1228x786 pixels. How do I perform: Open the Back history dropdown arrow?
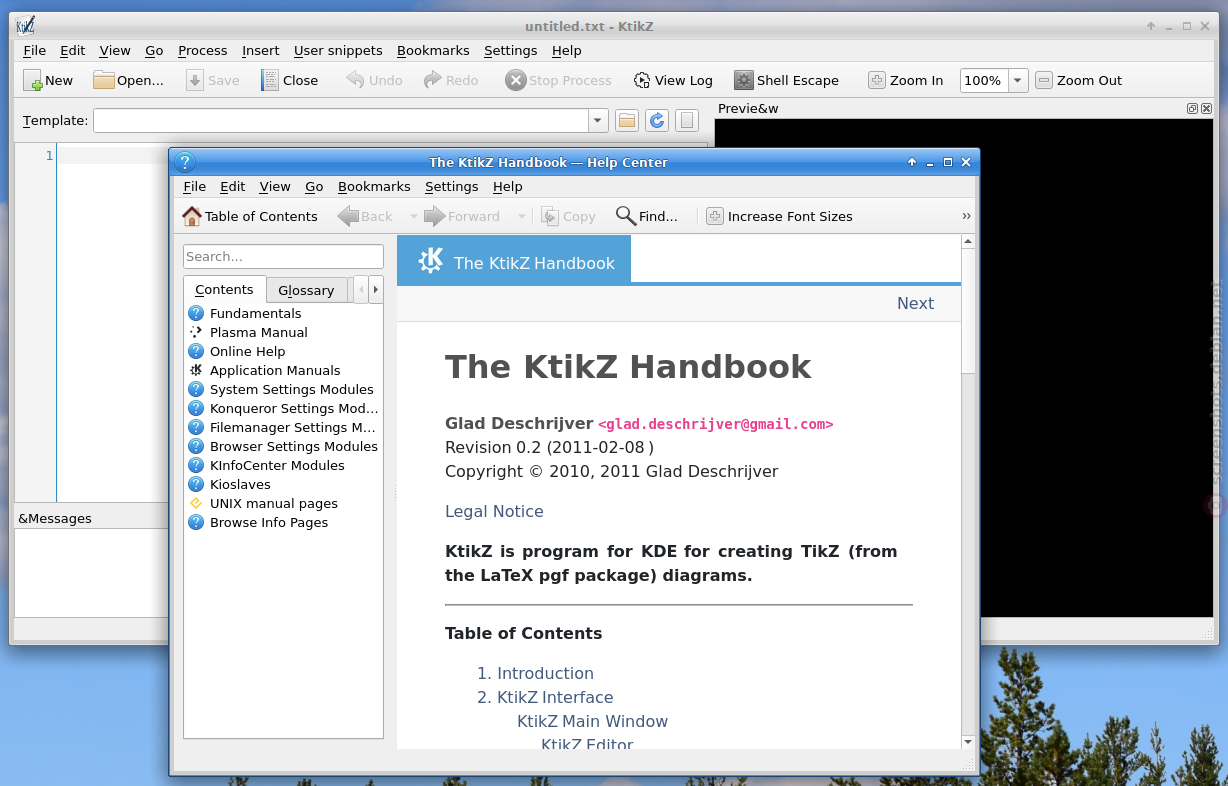pyautogui.click(x=413, y=216)
